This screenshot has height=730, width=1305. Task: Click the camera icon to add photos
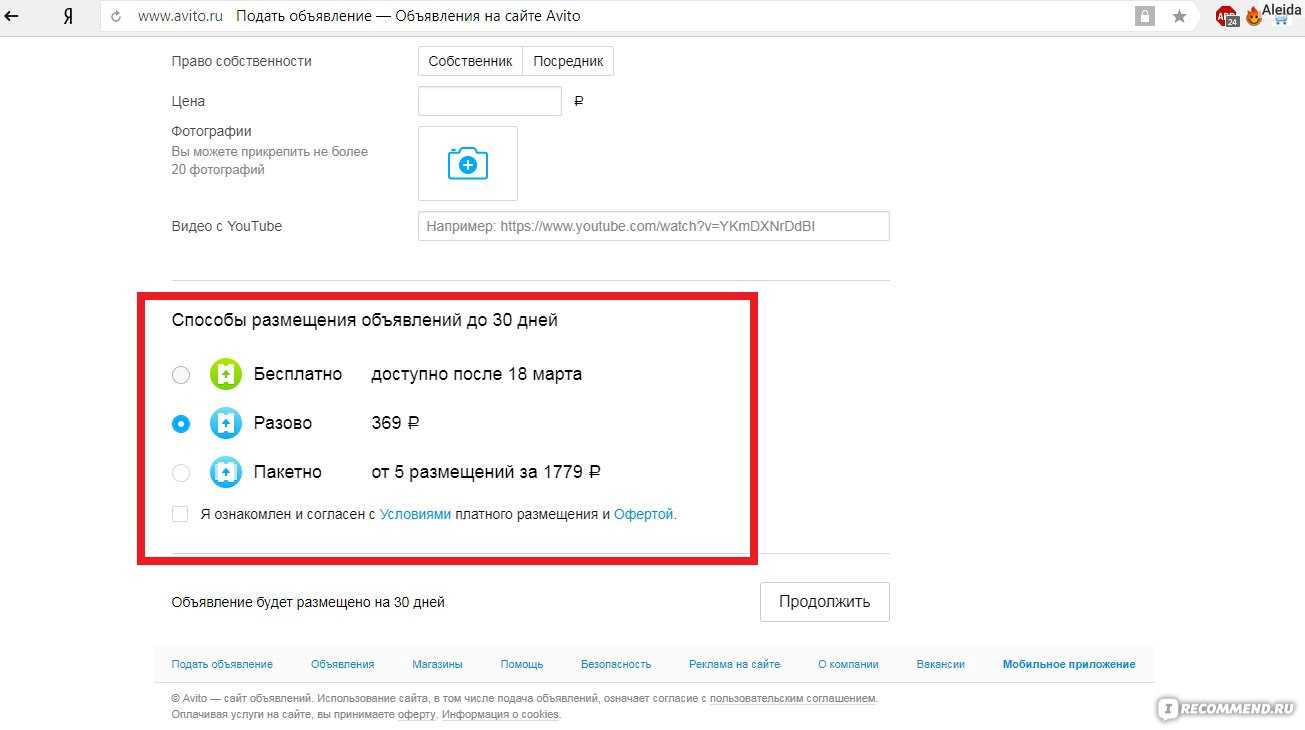click(x=468, y=163)
